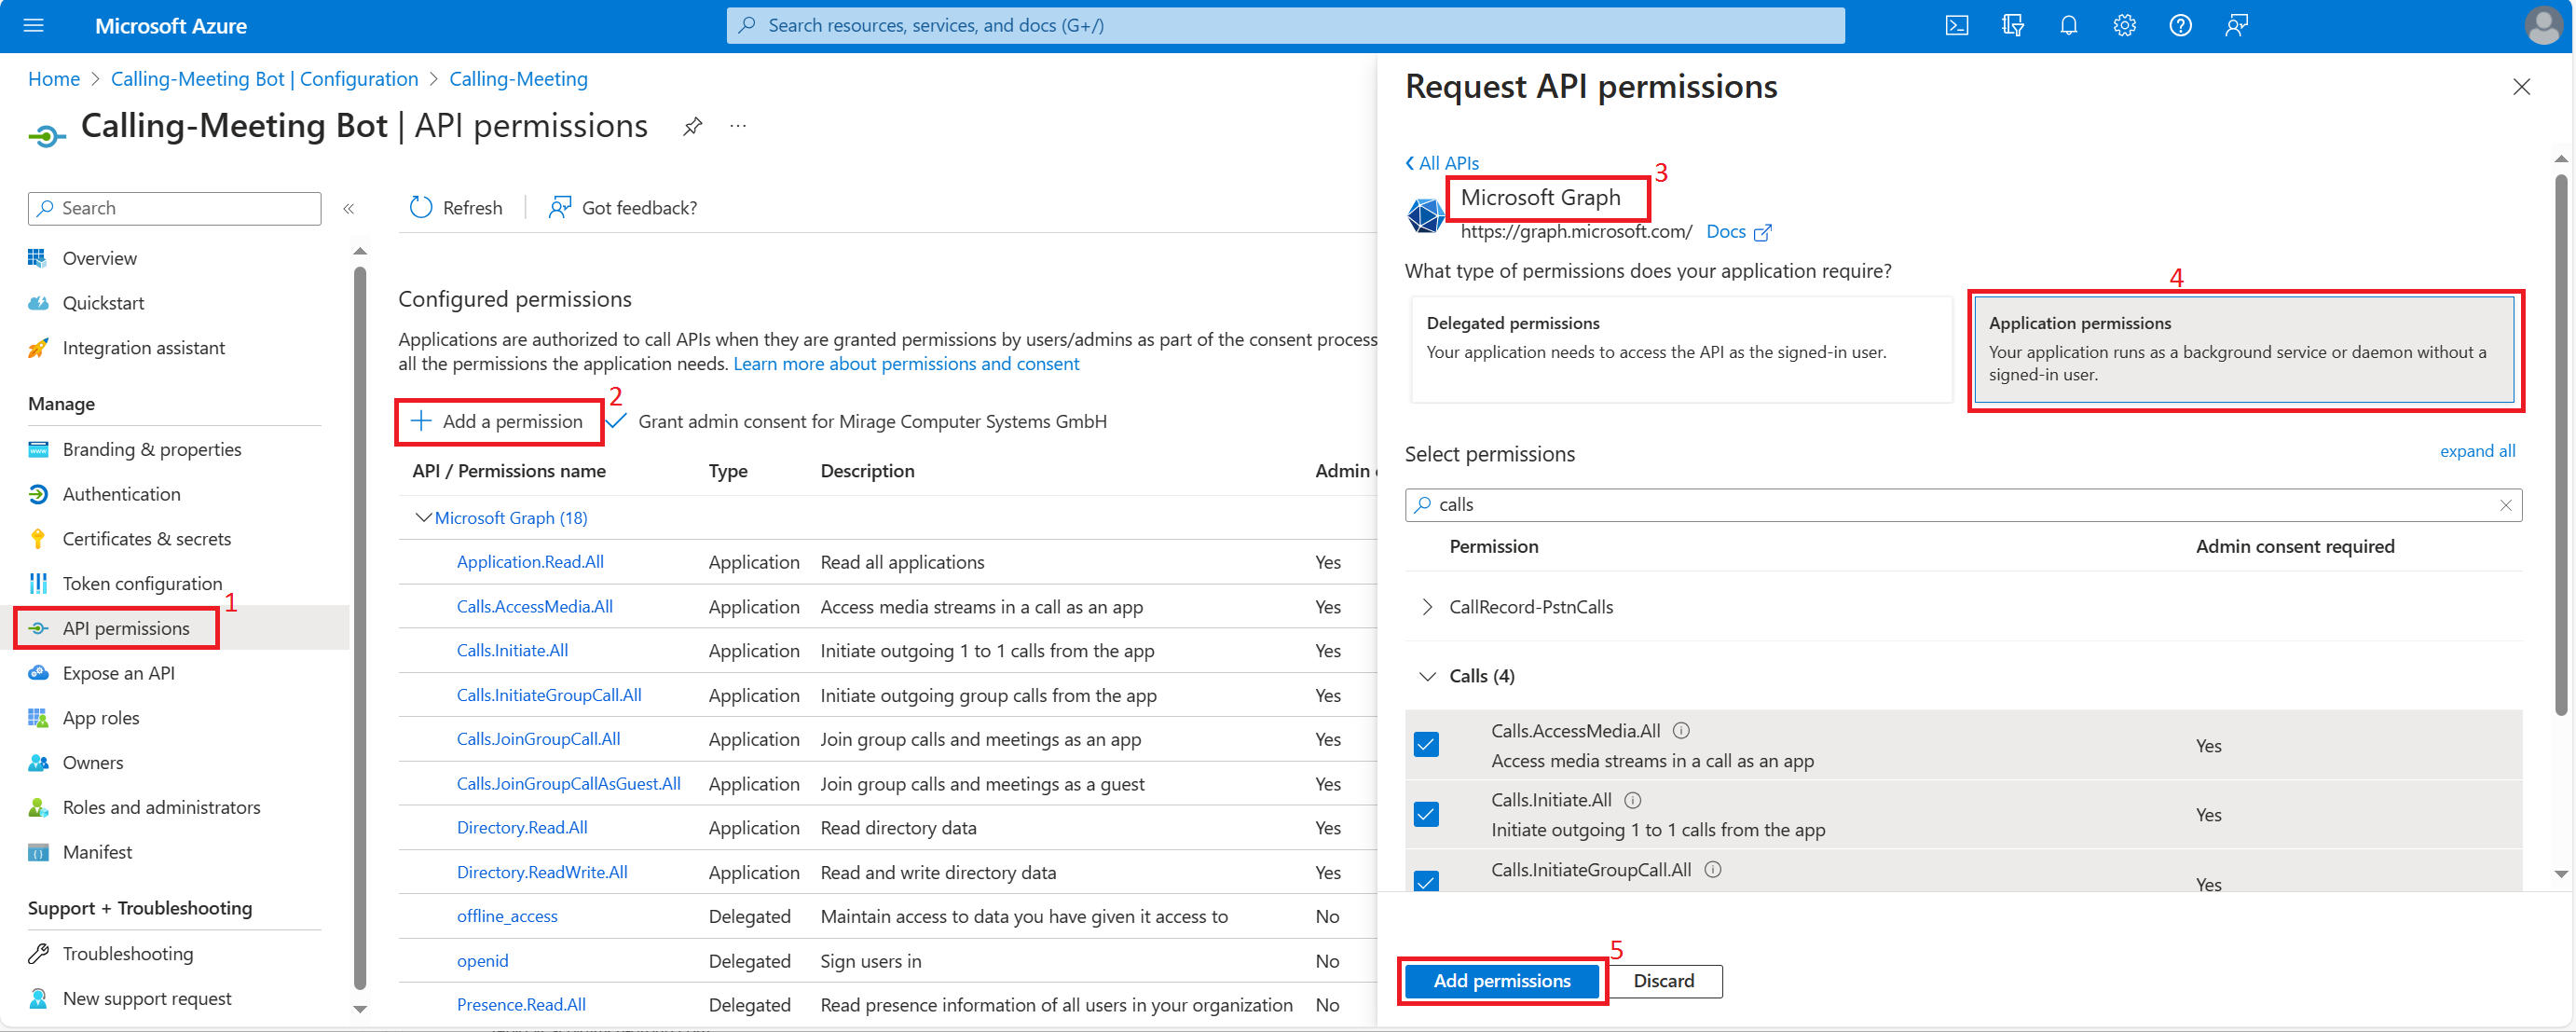Viewport: 2576px width, 1032px height.
Task: Open the feedback icon in top bar
Action: 2237,25
